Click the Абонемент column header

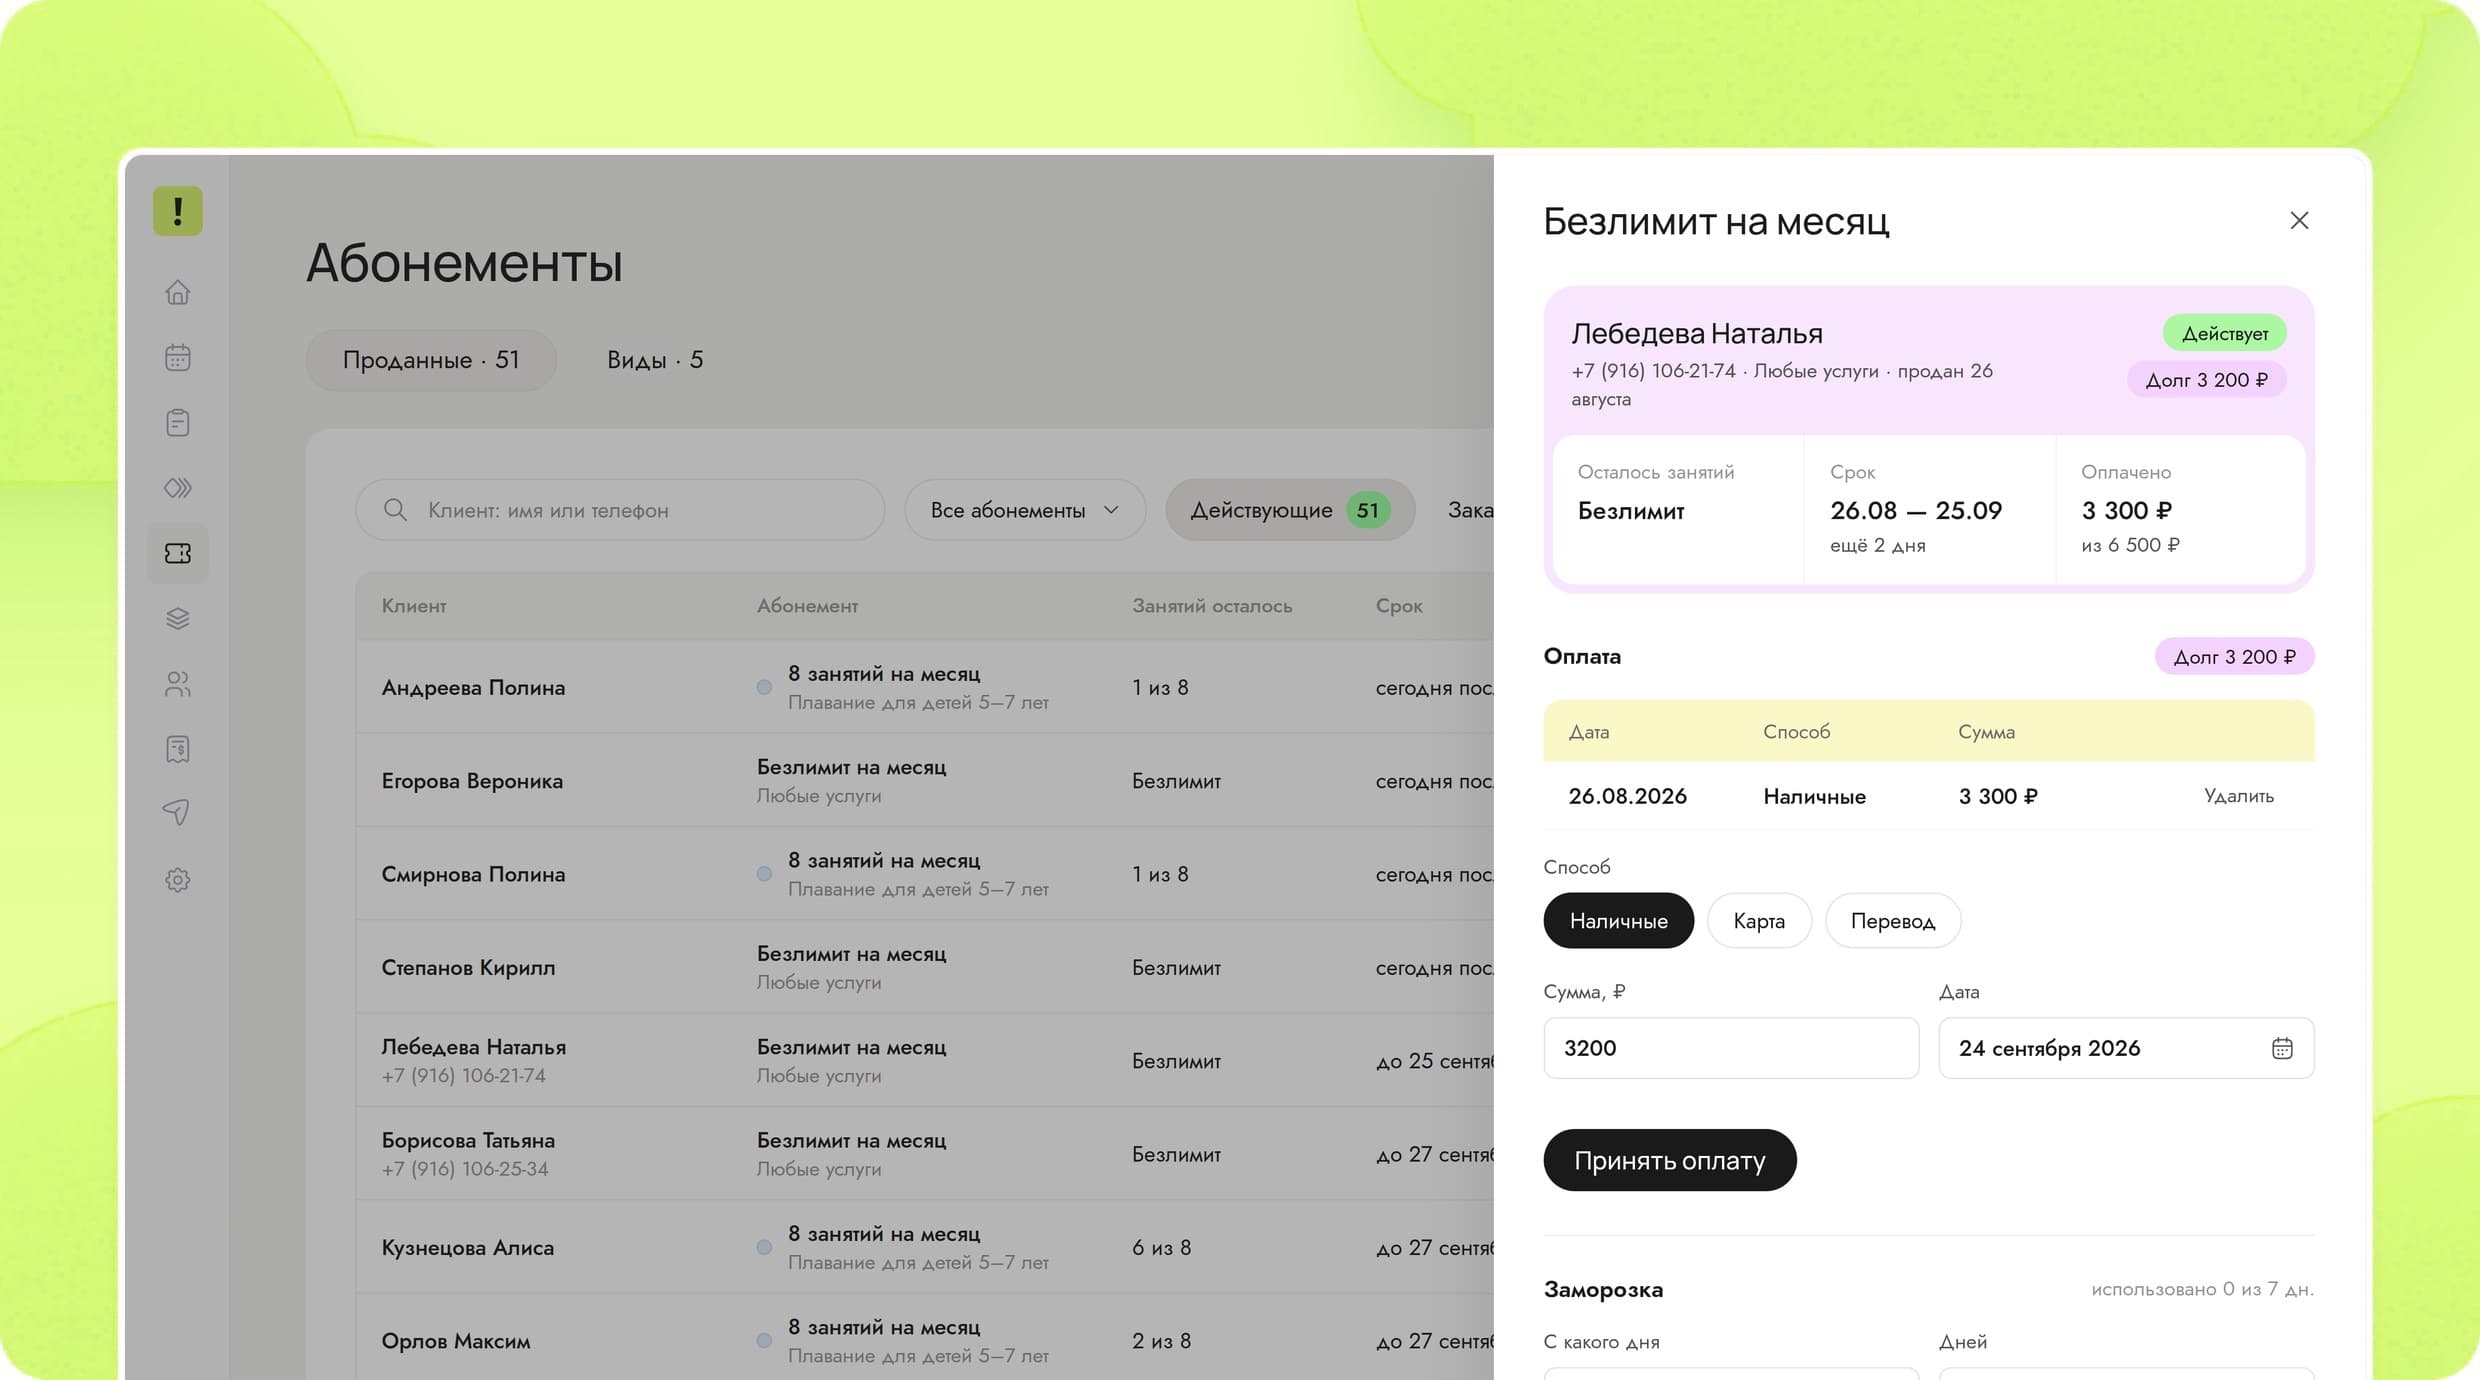[x=807, y=606]
